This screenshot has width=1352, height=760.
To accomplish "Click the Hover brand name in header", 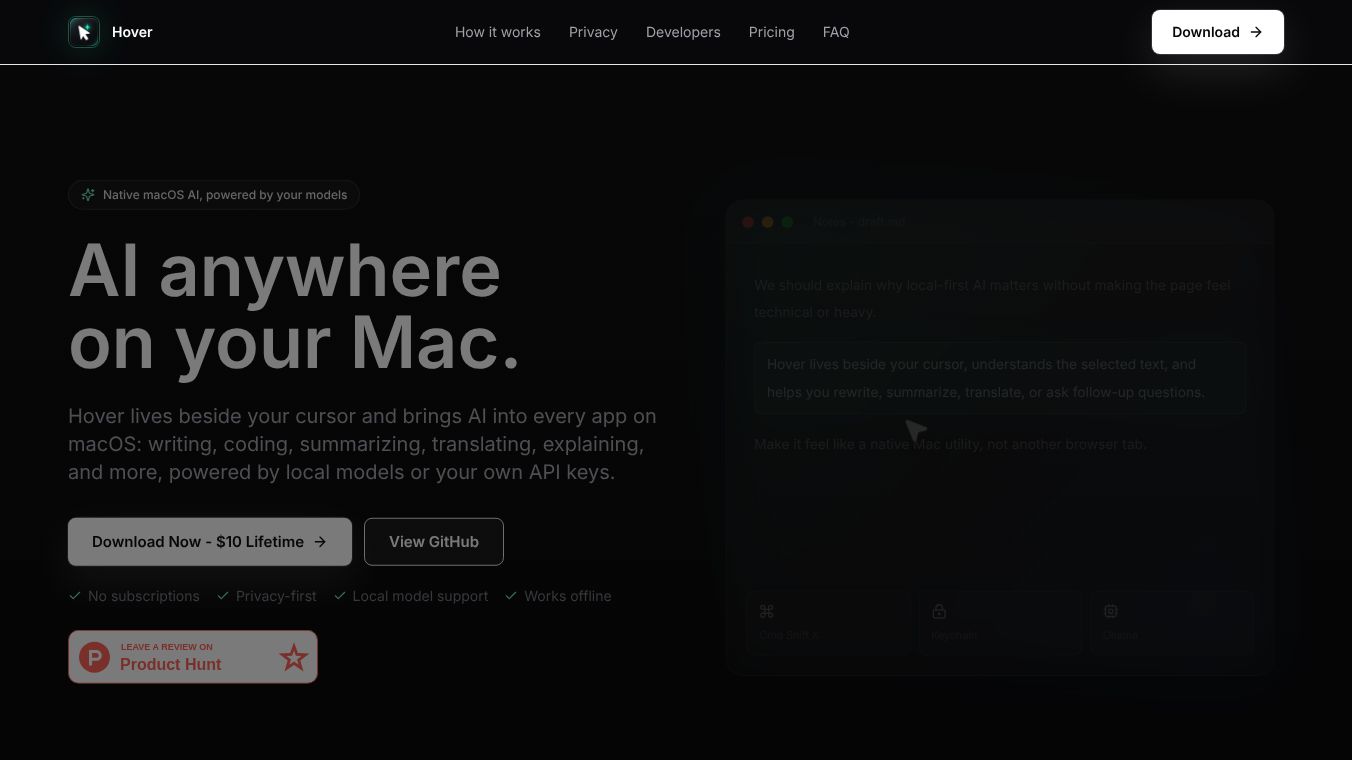I will pos(132,32).
